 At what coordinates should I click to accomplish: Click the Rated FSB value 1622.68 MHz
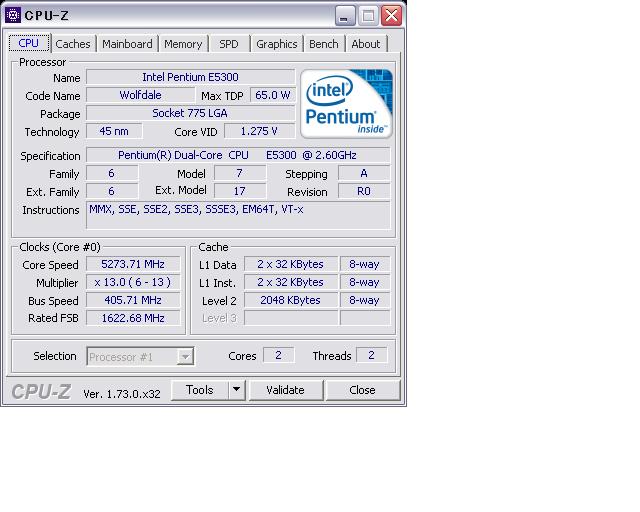tap(133, 318)
